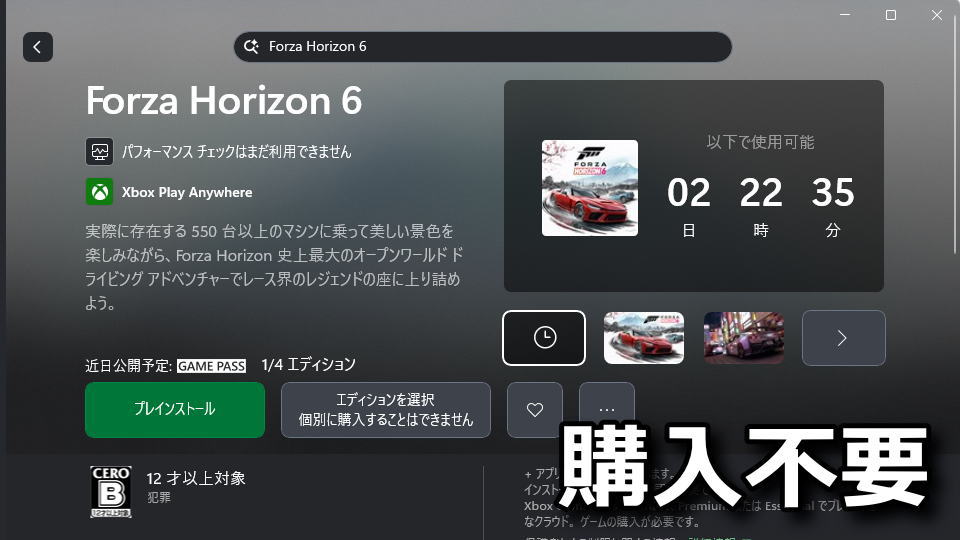Viewport: 960px width, 540px height.
Task: Select the night city purple car thumbnail
Action: 743,338
